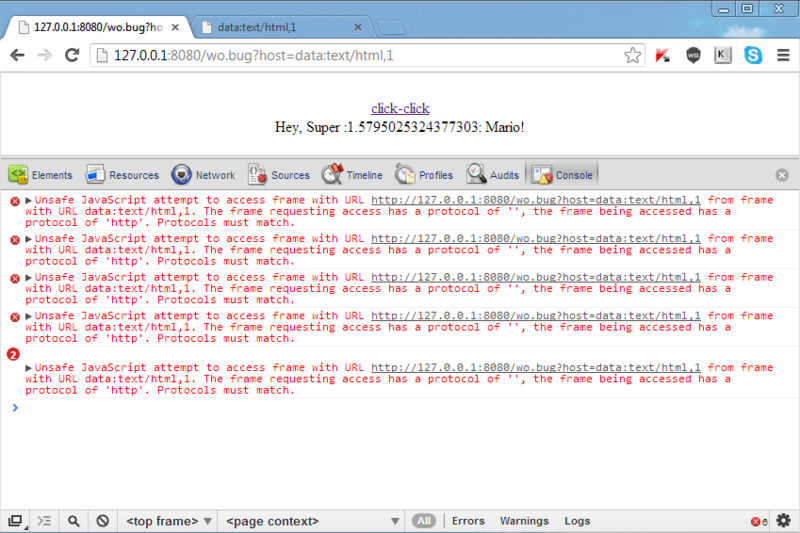Bookmark this page with the star icon

pyautogui.click(x=632, y=55)
